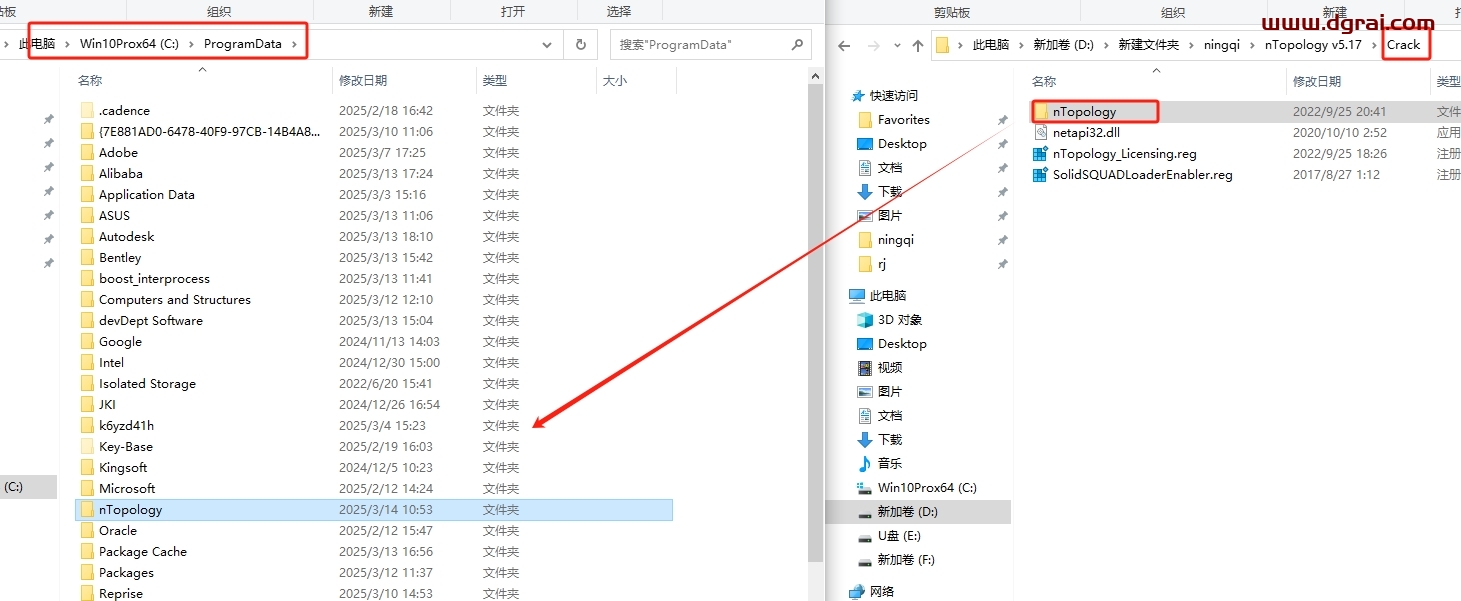The height and width of the screenshot is (601, 1461).
Task: Expand chevron after Win10Prox64 (C:) in address bar
Action: point(191,45)
